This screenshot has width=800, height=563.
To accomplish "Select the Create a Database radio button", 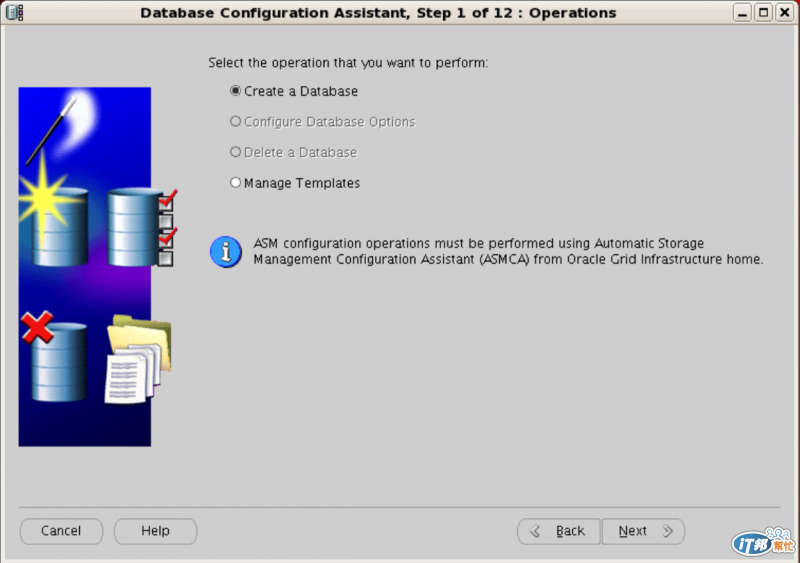I will [x=235, y=91].
